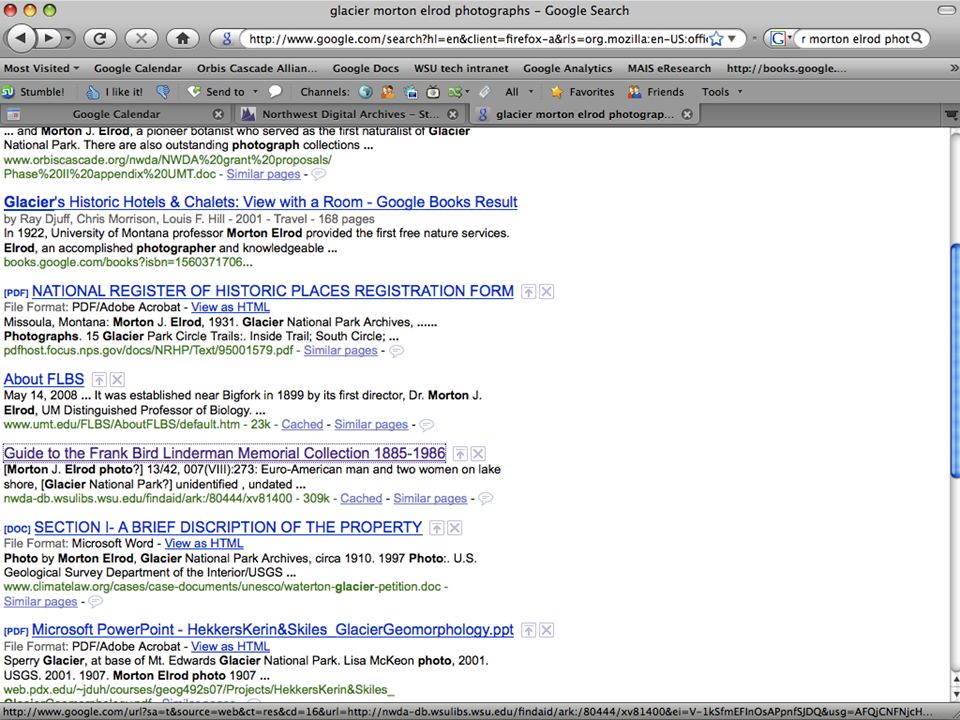The height and width of the screenshot is (720, 960).
Task: Select the glacier morton elrod photographs tab
Action: click(x=584, y=114)
